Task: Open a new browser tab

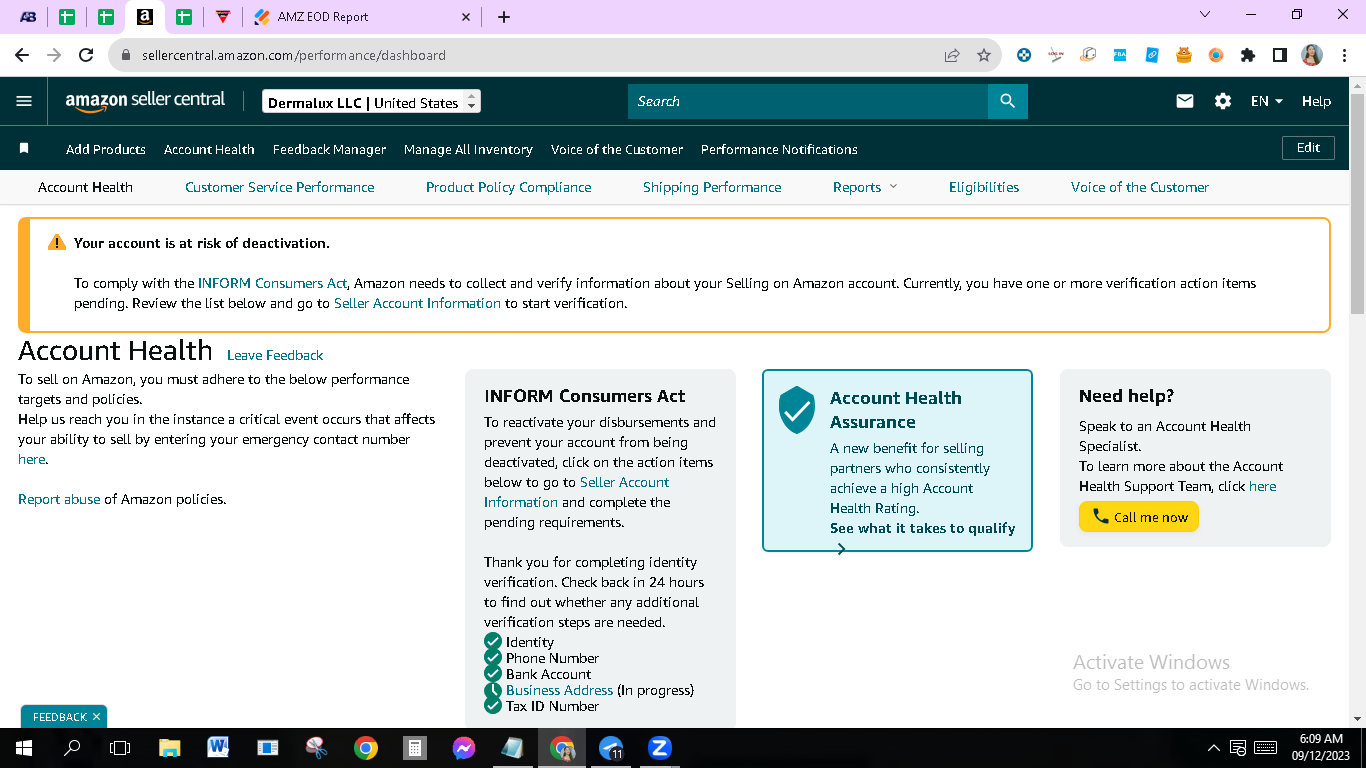Action: coord(504,17)
